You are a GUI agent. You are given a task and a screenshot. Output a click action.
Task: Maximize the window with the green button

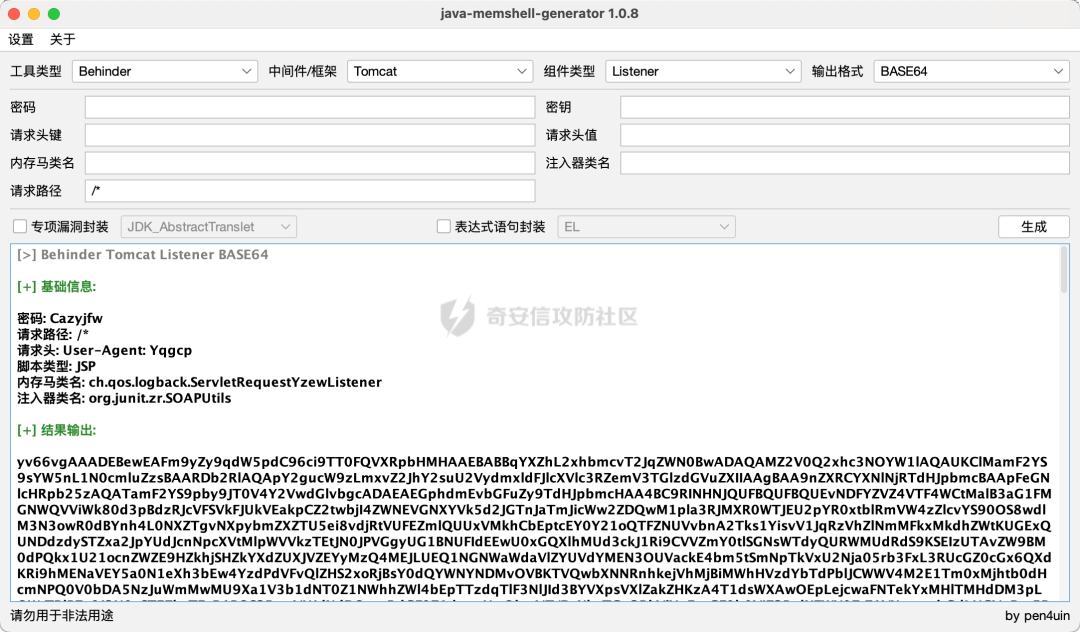(54, 14)
